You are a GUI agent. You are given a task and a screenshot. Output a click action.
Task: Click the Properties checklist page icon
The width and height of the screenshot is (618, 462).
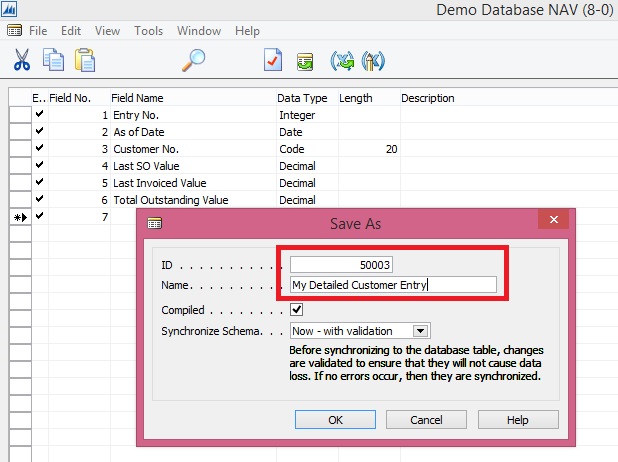coord(273,60)
